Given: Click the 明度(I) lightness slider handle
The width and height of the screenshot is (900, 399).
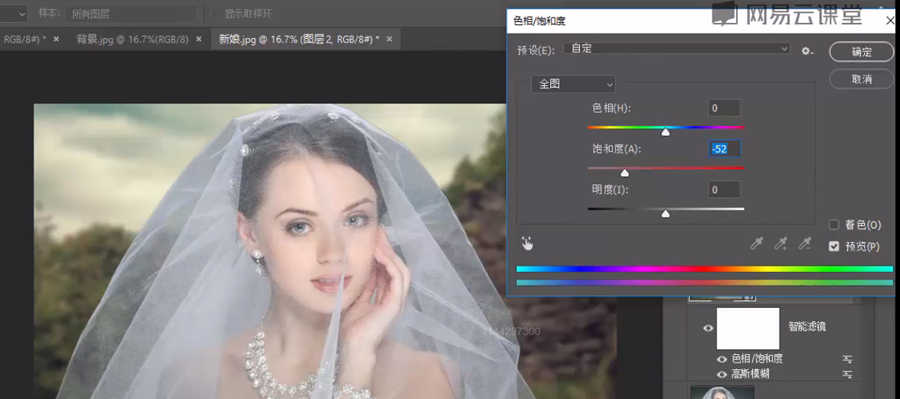Looking at the screenshot, I should tap(665, 213).
